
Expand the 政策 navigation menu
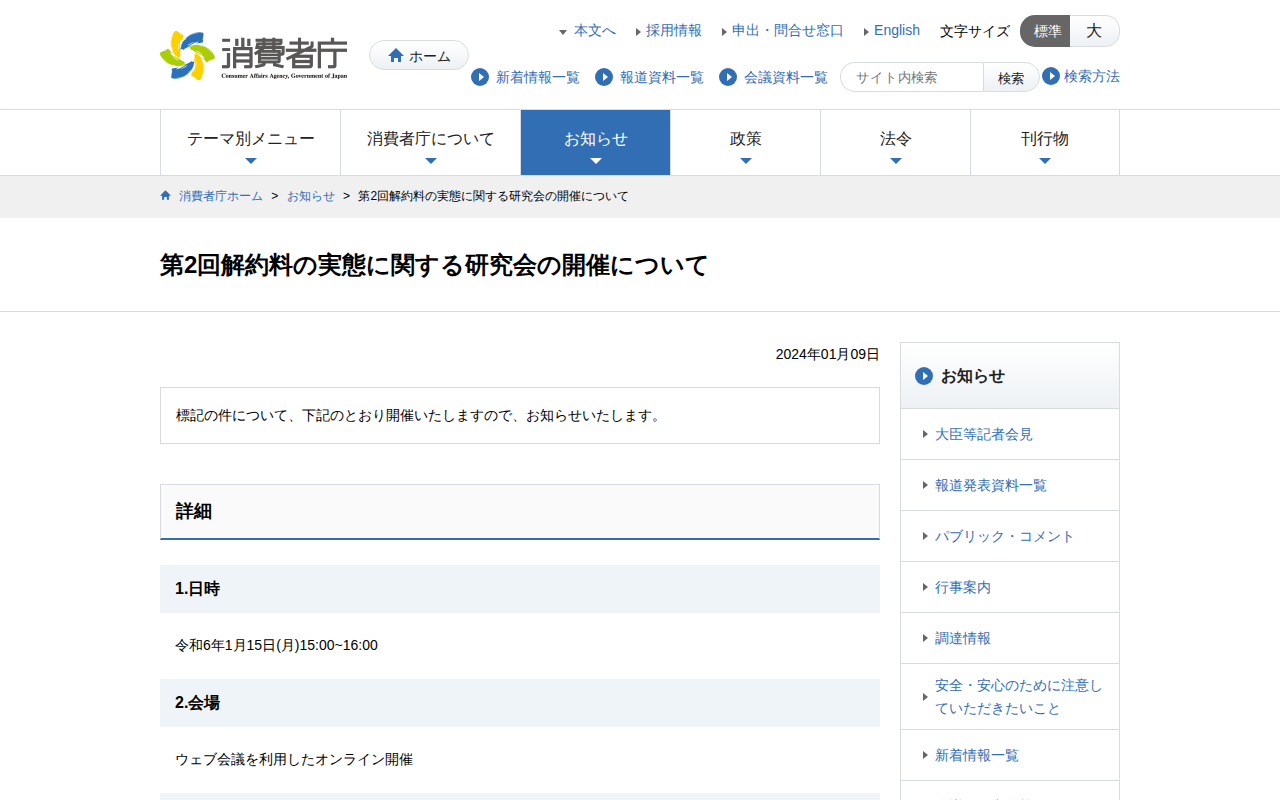pos(745,143)
